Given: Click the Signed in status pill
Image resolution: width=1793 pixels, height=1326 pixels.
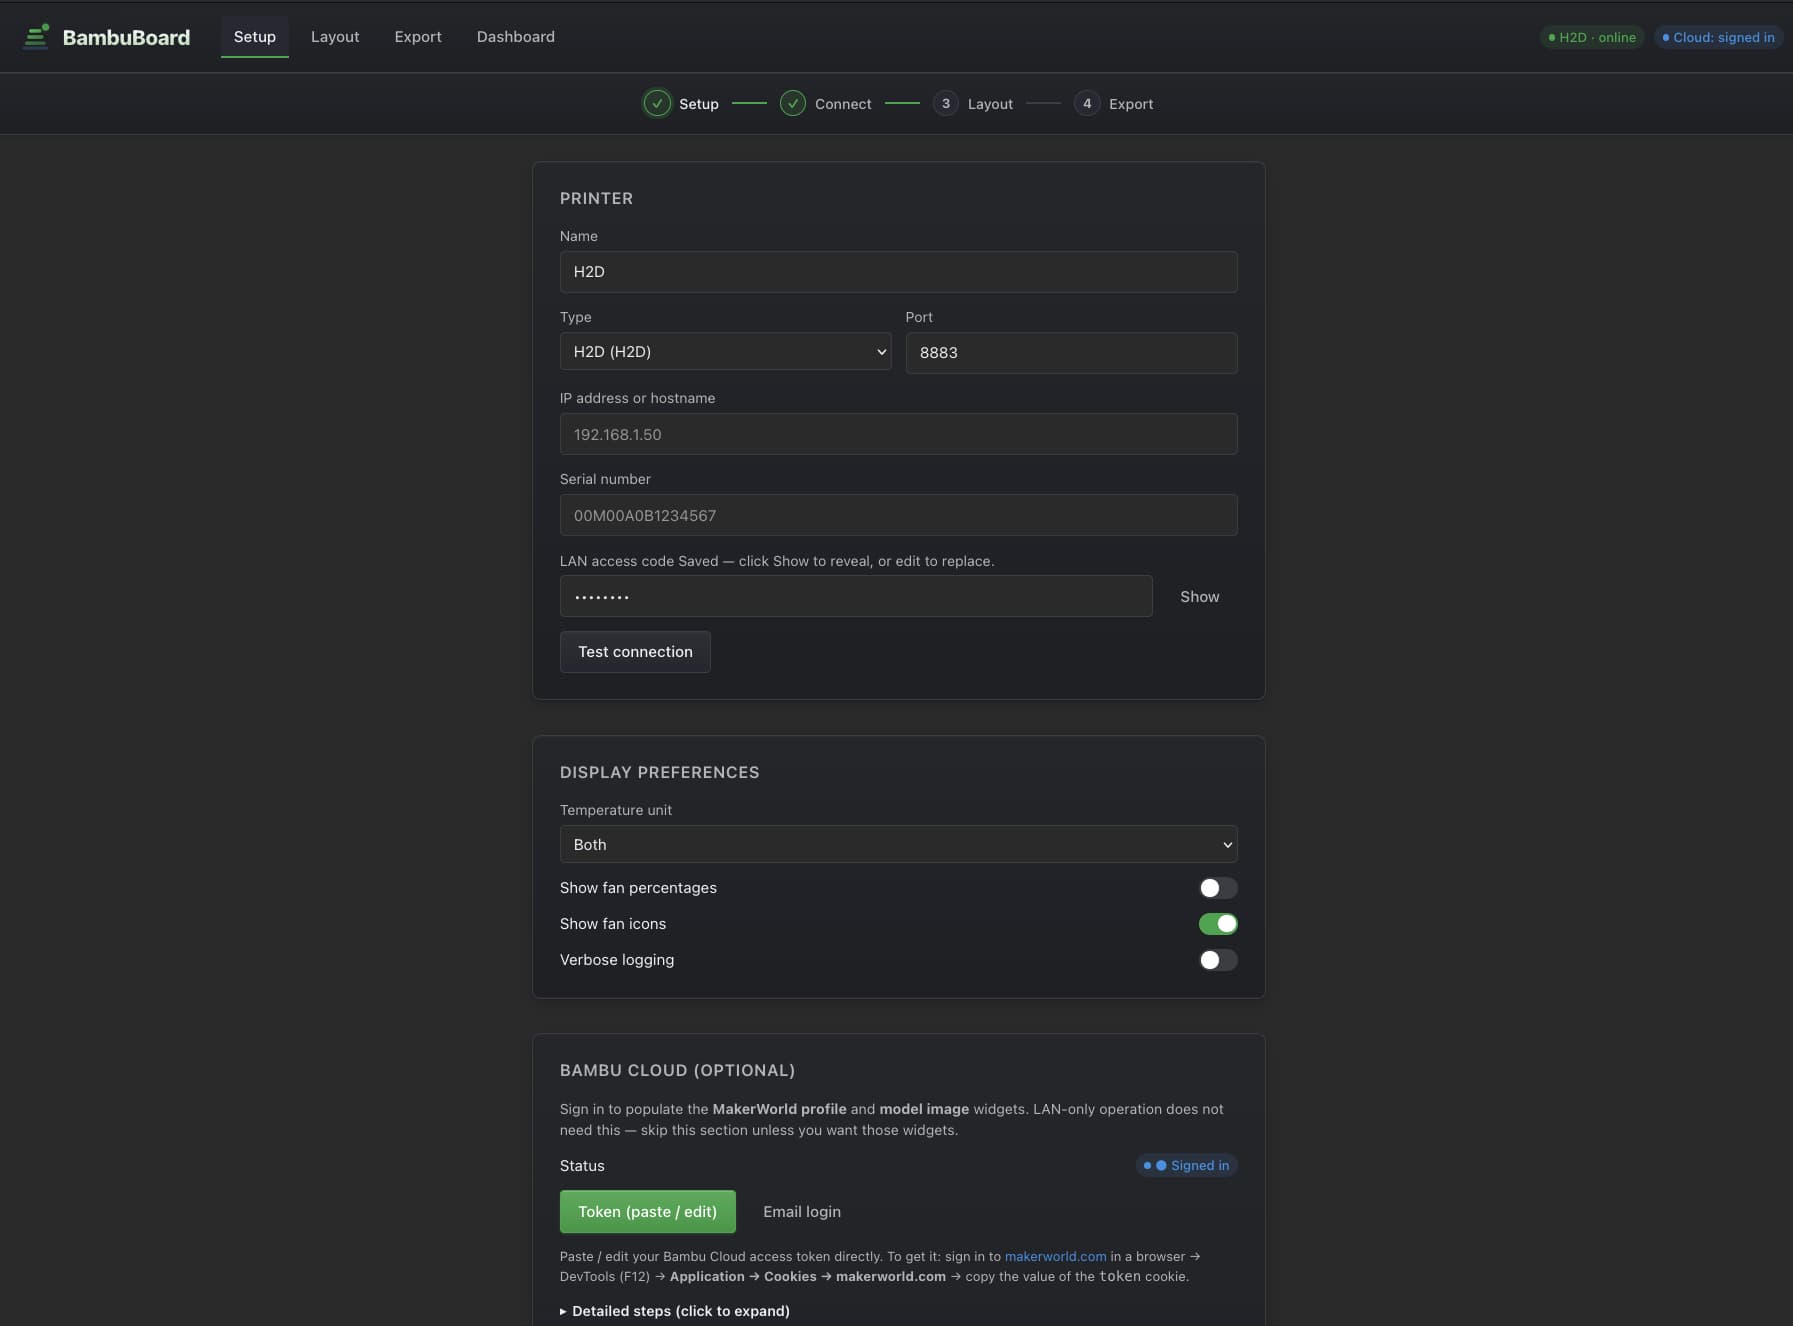Looking at the screenshot, I should (x=1187, y=1166).
